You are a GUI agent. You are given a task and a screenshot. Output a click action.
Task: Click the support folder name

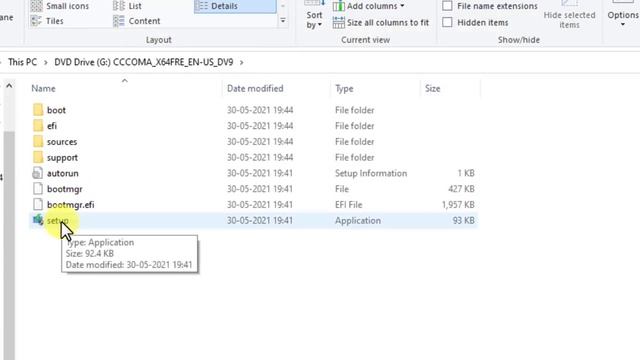pyautogui.click(x=62, y=158)
